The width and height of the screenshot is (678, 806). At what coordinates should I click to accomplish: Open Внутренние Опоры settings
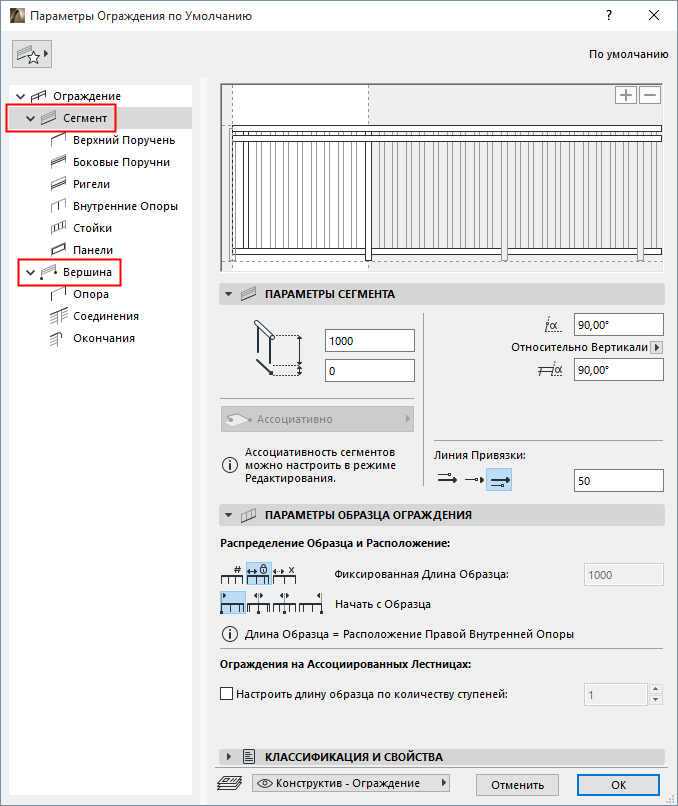pyautogui.click(x=125, y=206)
